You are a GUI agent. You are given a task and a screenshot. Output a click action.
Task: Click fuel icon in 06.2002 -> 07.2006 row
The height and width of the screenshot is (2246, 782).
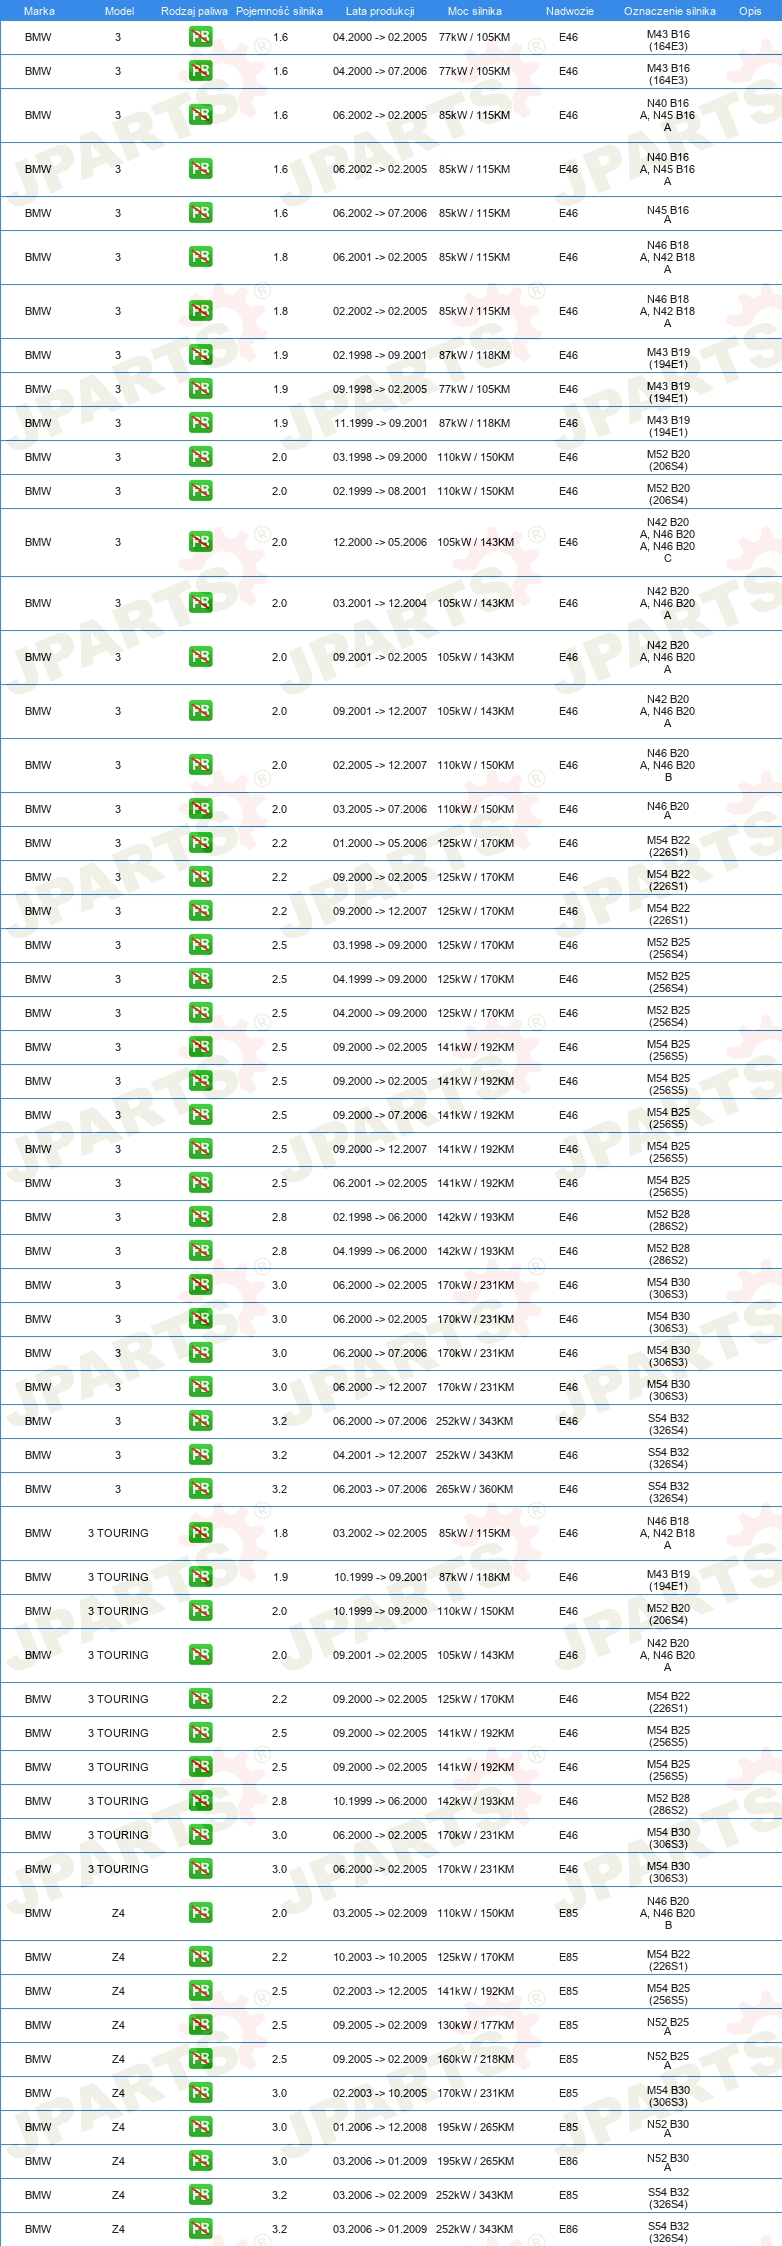200,213
